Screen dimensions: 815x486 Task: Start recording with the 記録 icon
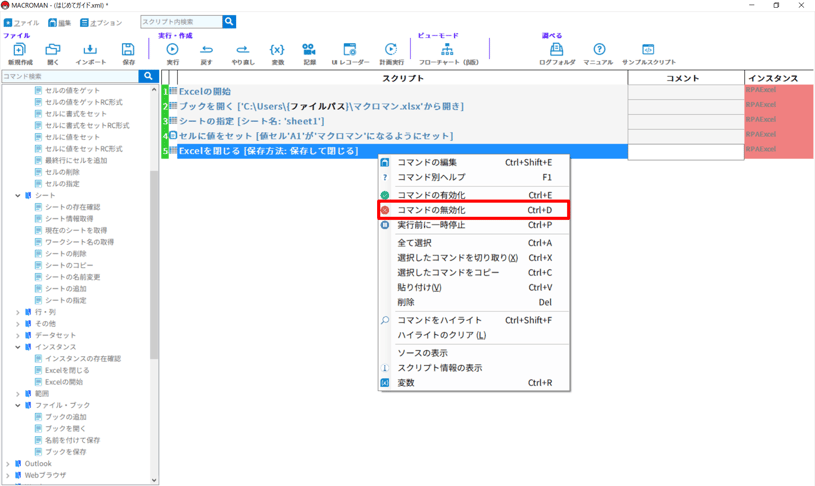click(309, 50)
